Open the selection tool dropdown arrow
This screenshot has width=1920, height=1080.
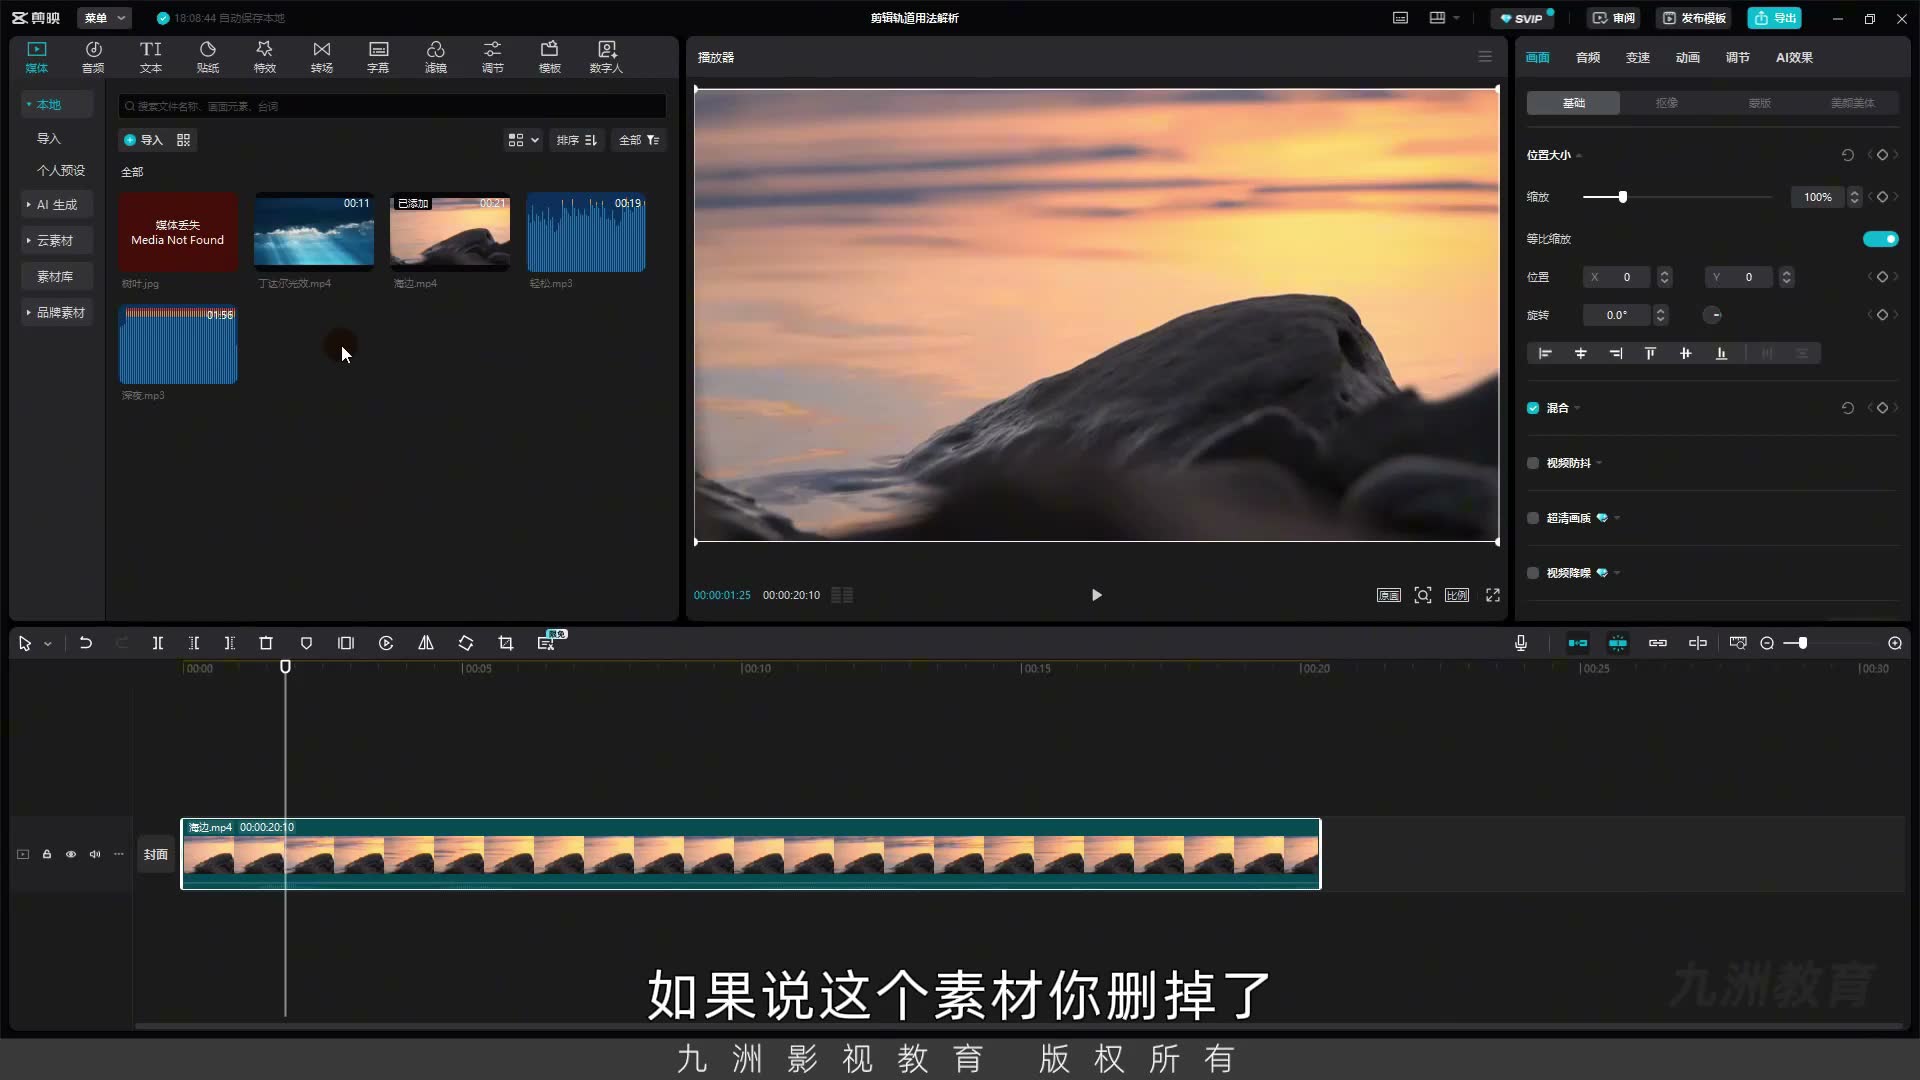[x=47, y=644]
